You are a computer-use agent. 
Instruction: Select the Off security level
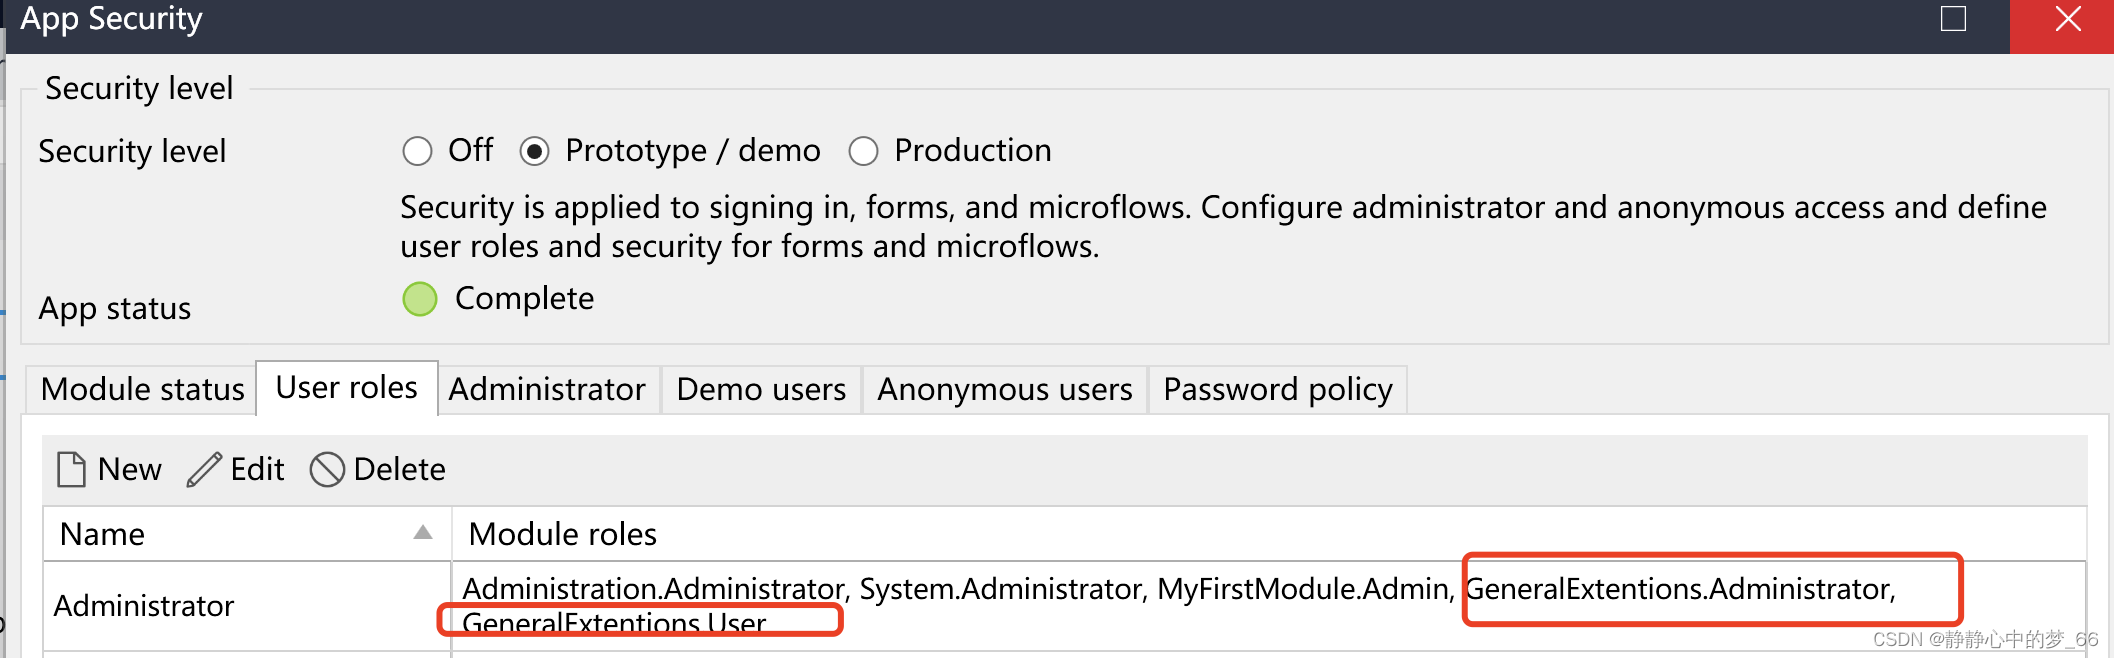point(418,151)
